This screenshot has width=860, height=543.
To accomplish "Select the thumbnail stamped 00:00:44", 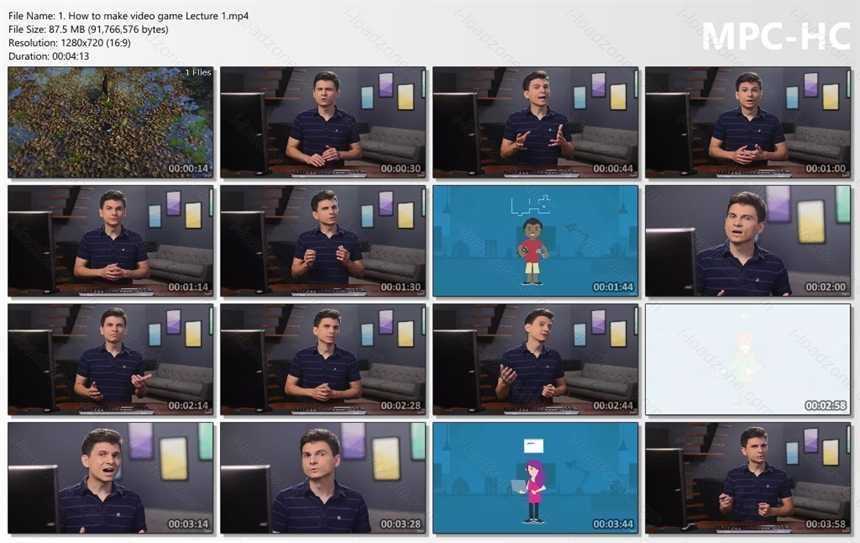I will [535, 122].
